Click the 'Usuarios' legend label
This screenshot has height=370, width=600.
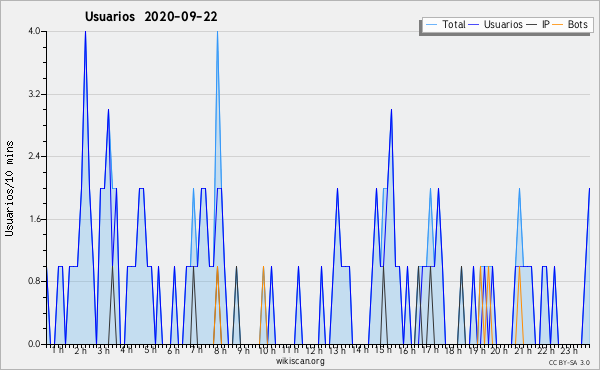pyautogui.click(x=503, y=25)
